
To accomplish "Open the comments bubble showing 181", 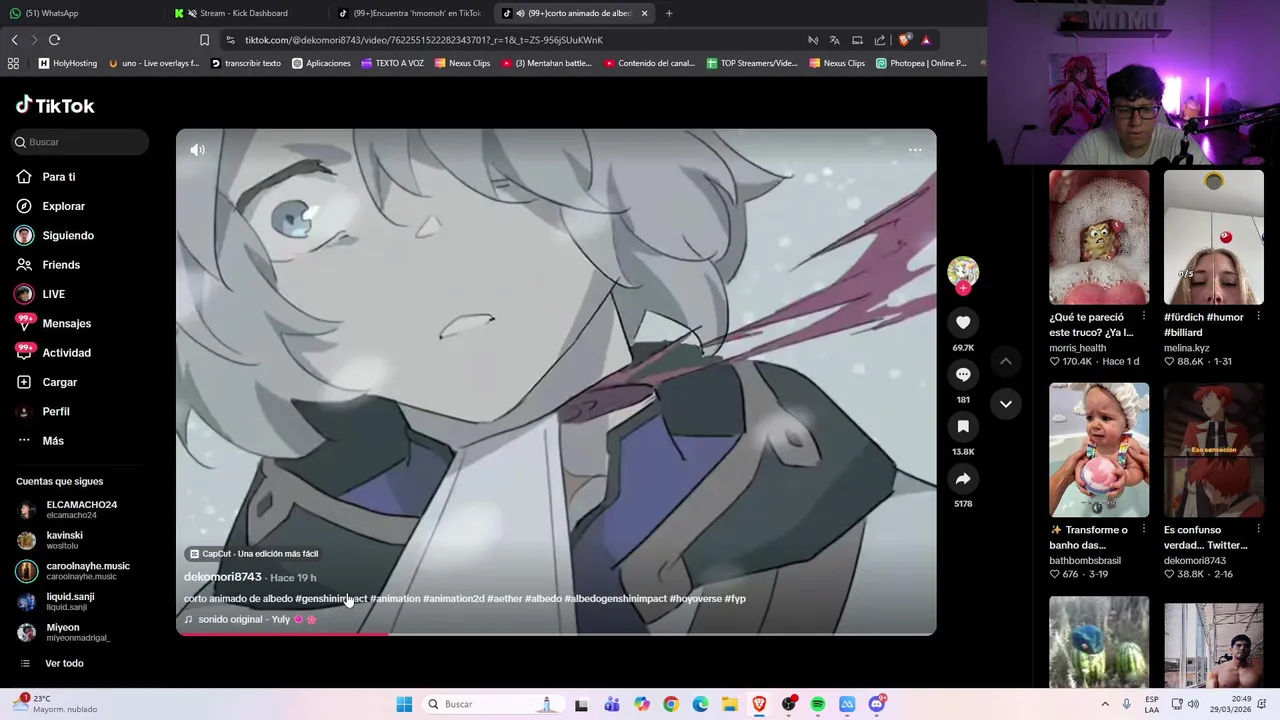I will click(963, 374).
